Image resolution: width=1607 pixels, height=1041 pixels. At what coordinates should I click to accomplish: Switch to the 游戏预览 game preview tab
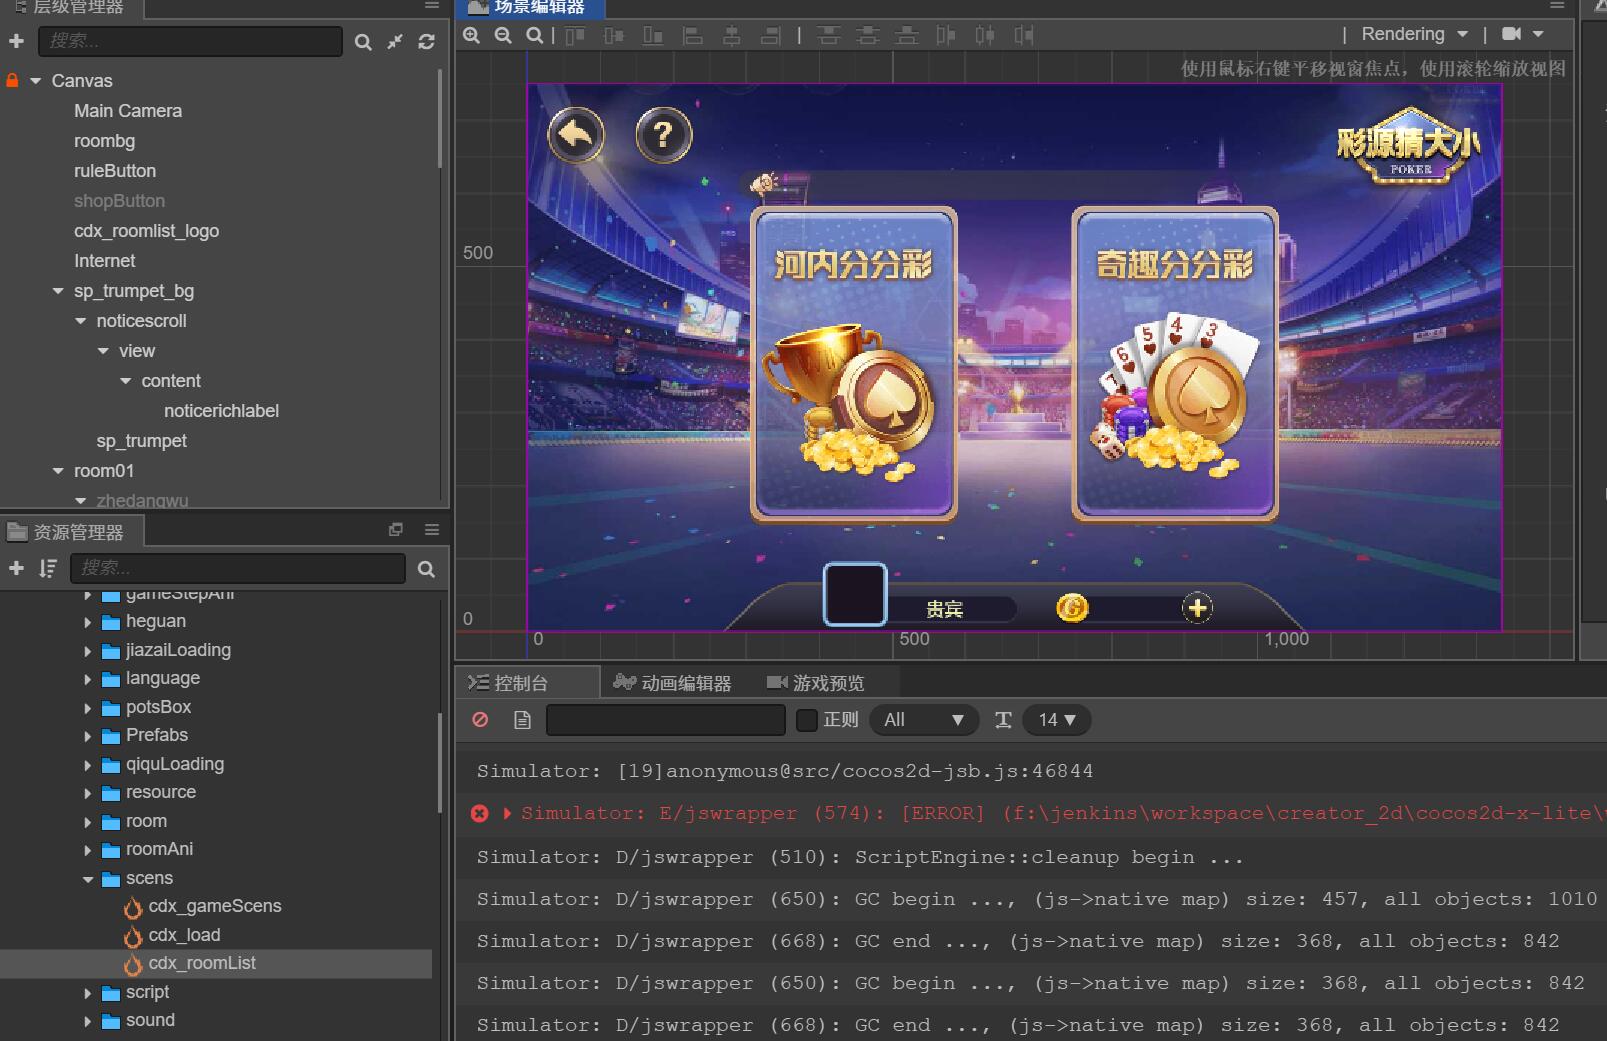point(815,683)
